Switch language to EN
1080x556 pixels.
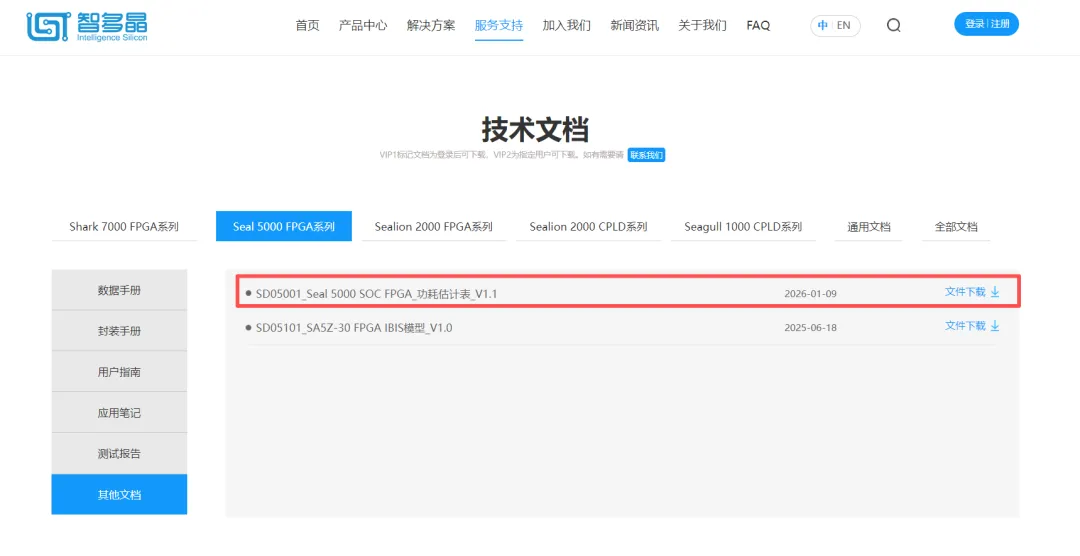pos(844,25)
